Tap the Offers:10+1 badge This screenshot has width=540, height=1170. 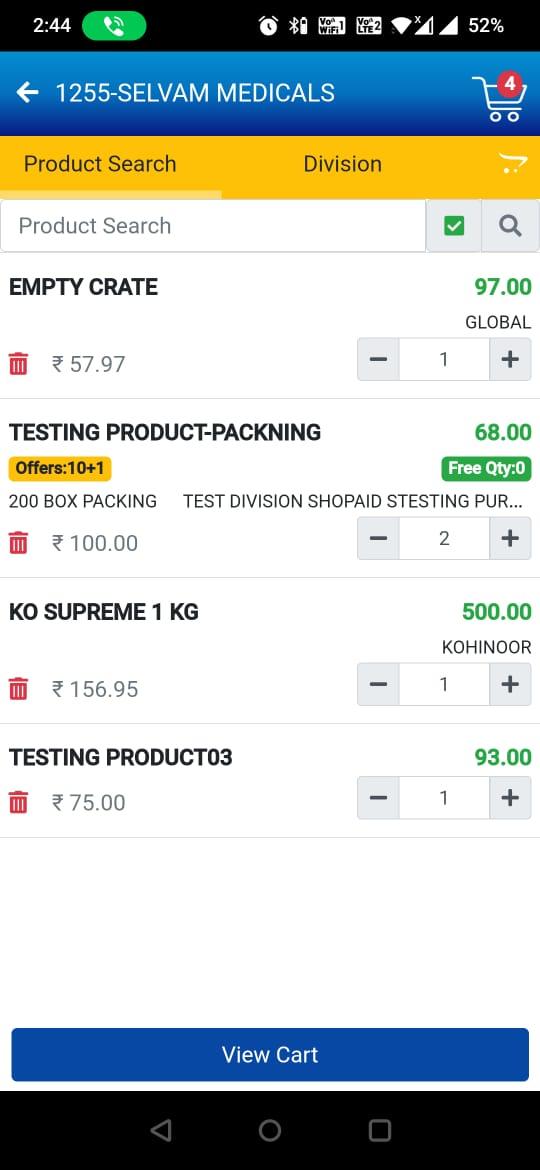[x=60, y=469]
